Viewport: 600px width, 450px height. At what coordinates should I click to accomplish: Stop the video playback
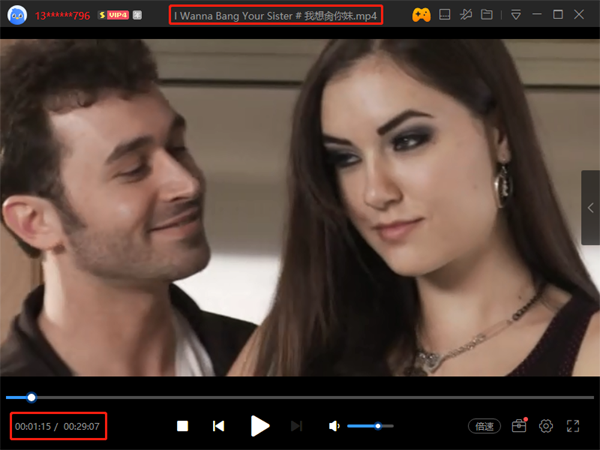pyautogui.click(x=182, y=426)
